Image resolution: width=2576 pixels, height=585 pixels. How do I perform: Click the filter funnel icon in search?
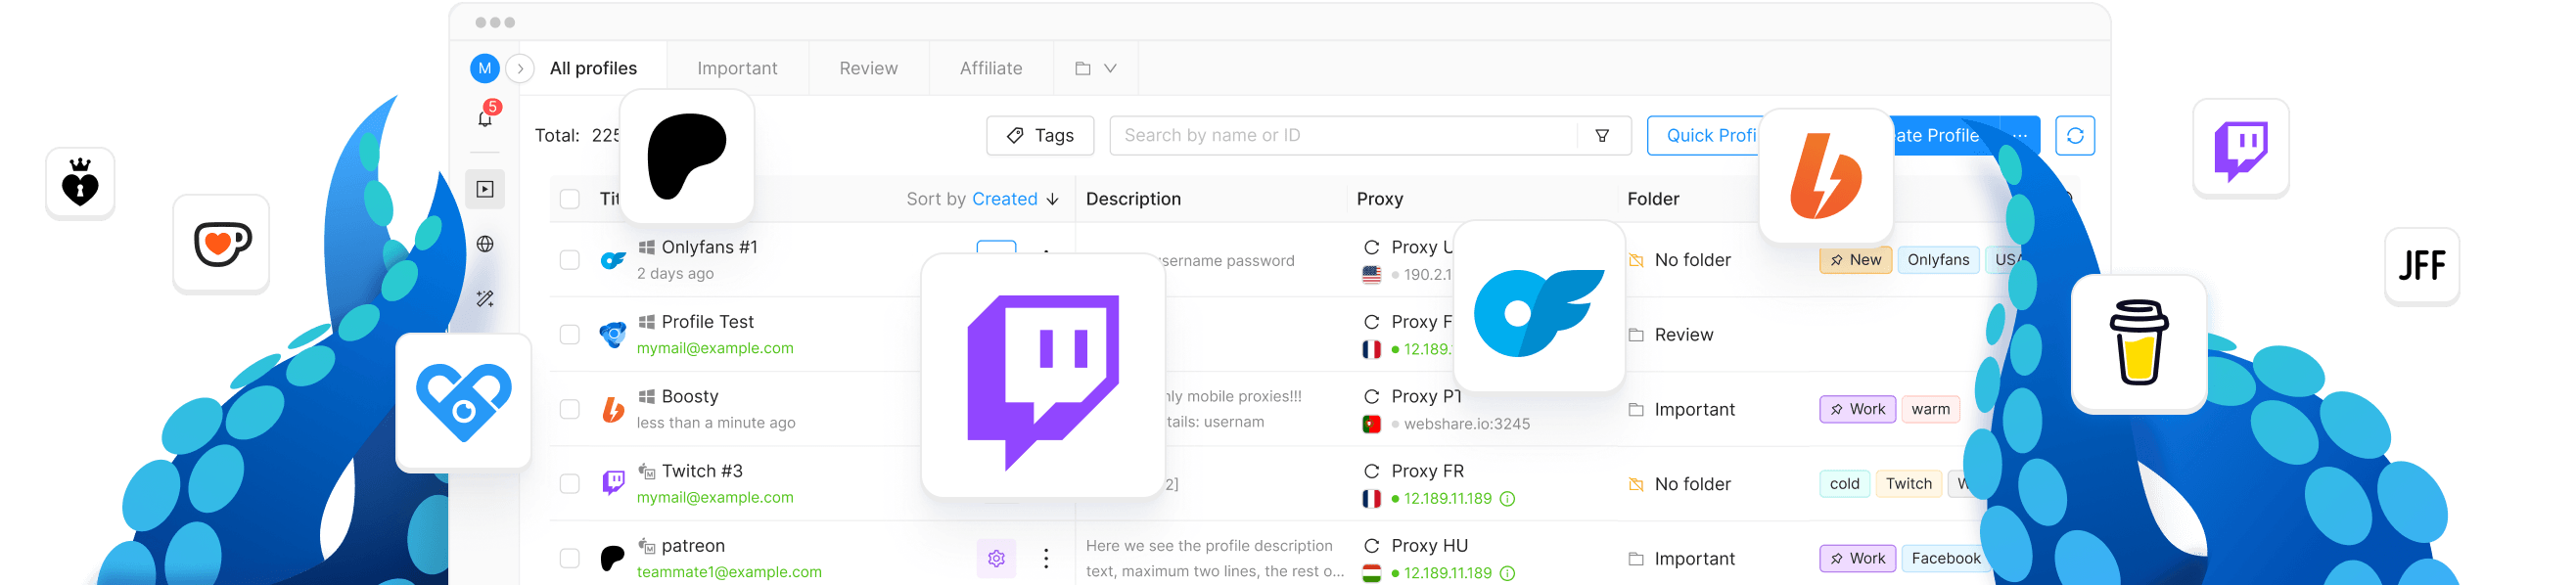click(1602, 135)
